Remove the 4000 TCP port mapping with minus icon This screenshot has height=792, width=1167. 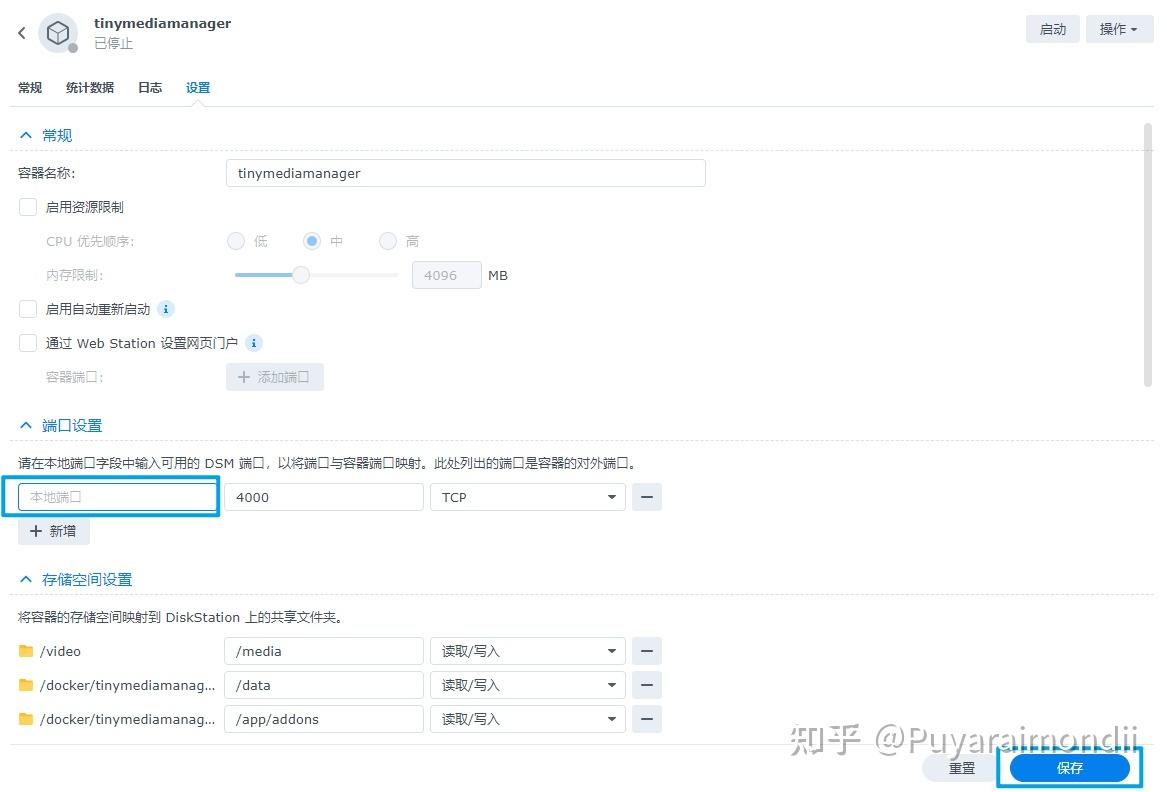coord(647,496)
